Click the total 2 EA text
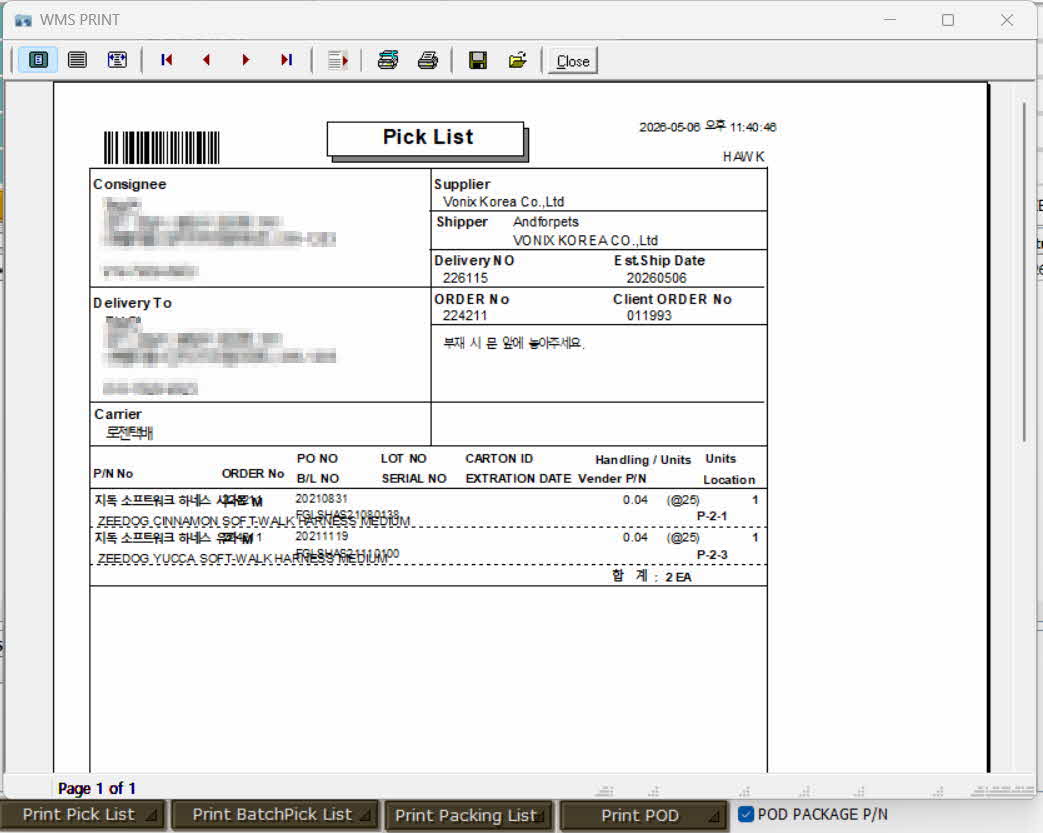Image resolution: width=1043 pixels, height=833 pixels. pos(678,577)
